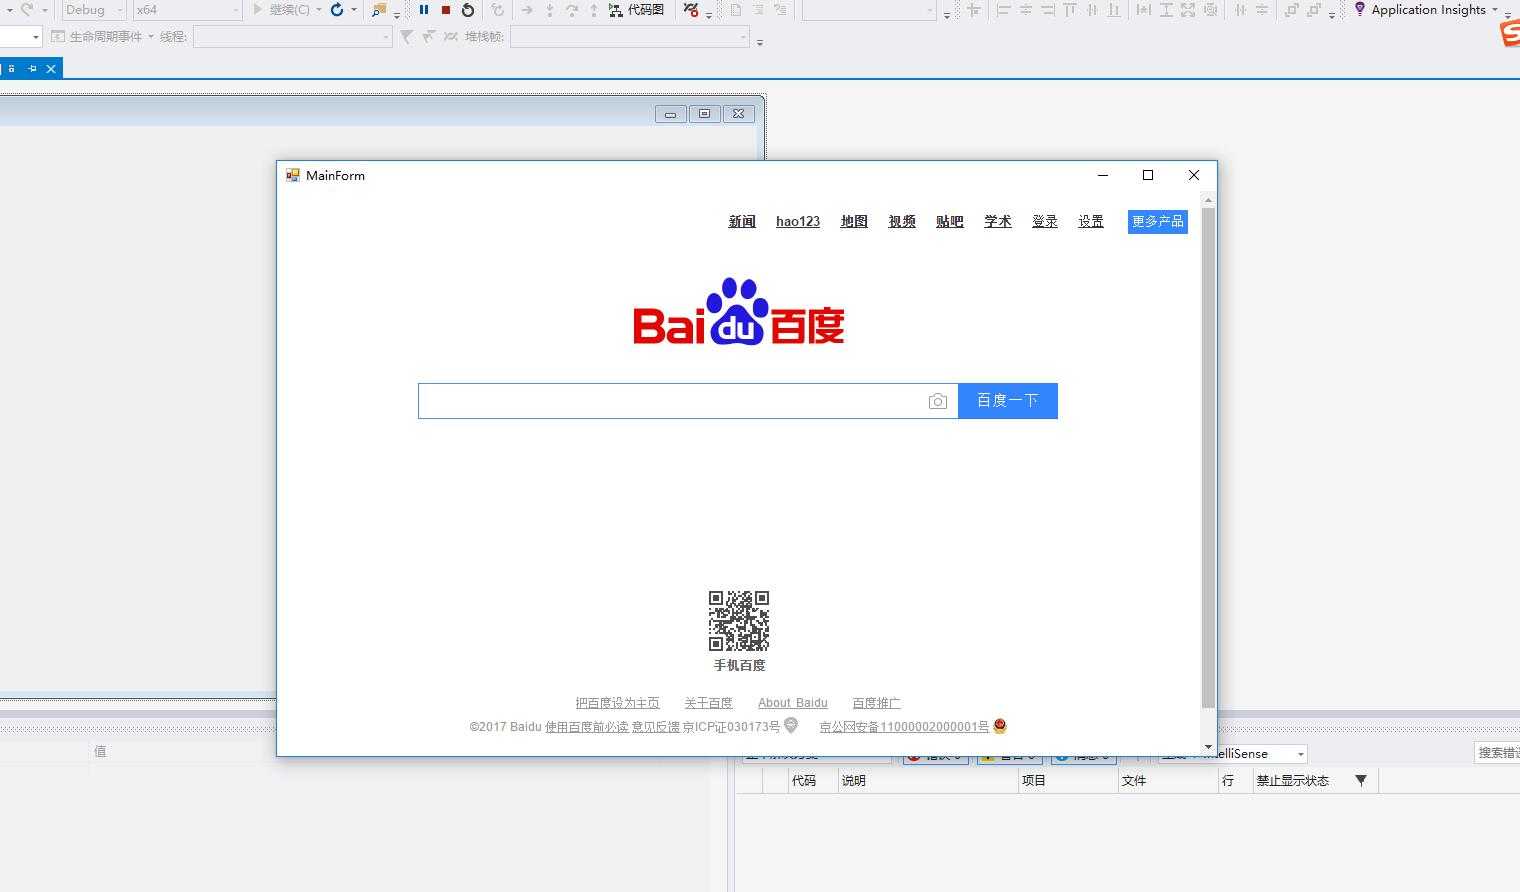This screenshot has height=892, width=1520.
Task: Open the 视频 link on Baidu
Action: (902, 222)
